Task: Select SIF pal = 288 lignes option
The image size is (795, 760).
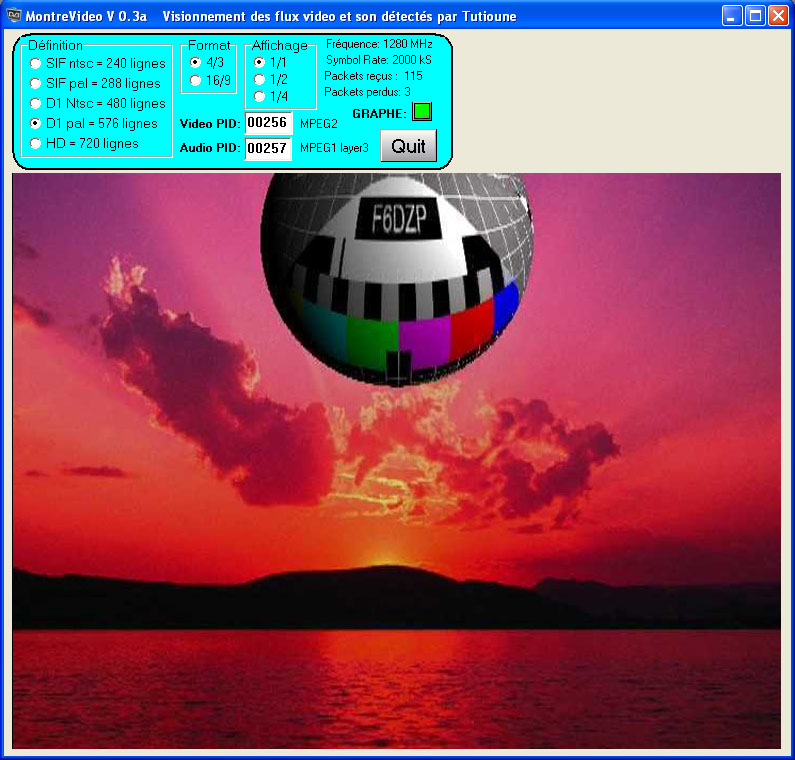Action: [x=36, y=84]
